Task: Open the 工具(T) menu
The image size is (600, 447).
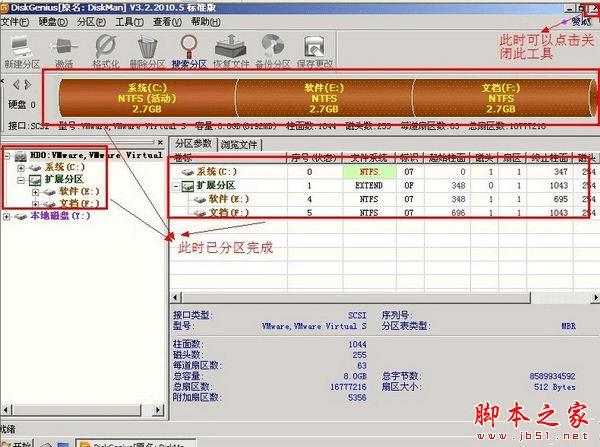Action: [130, 22]
